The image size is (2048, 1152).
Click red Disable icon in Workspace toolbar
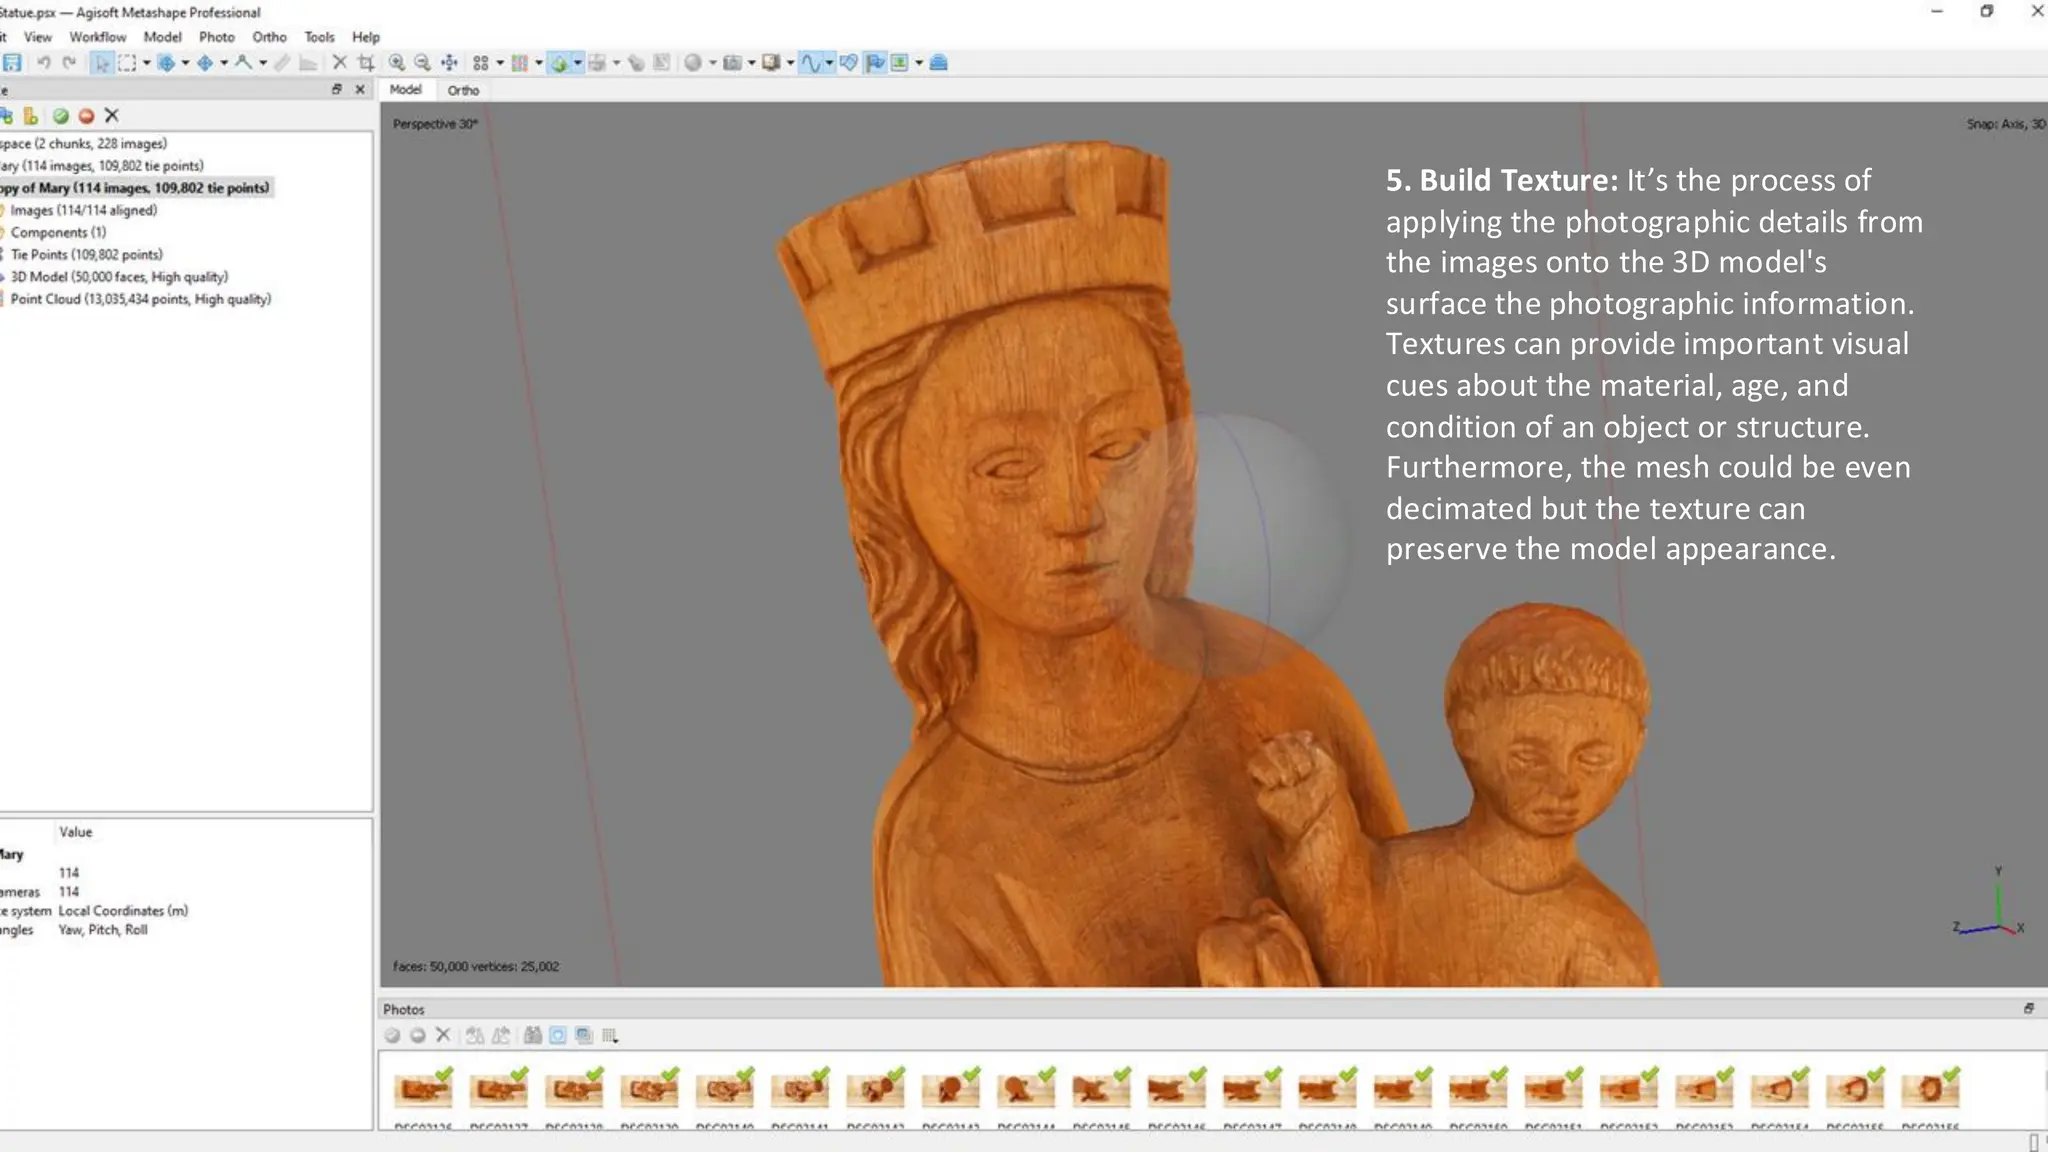tap(86, 116)
